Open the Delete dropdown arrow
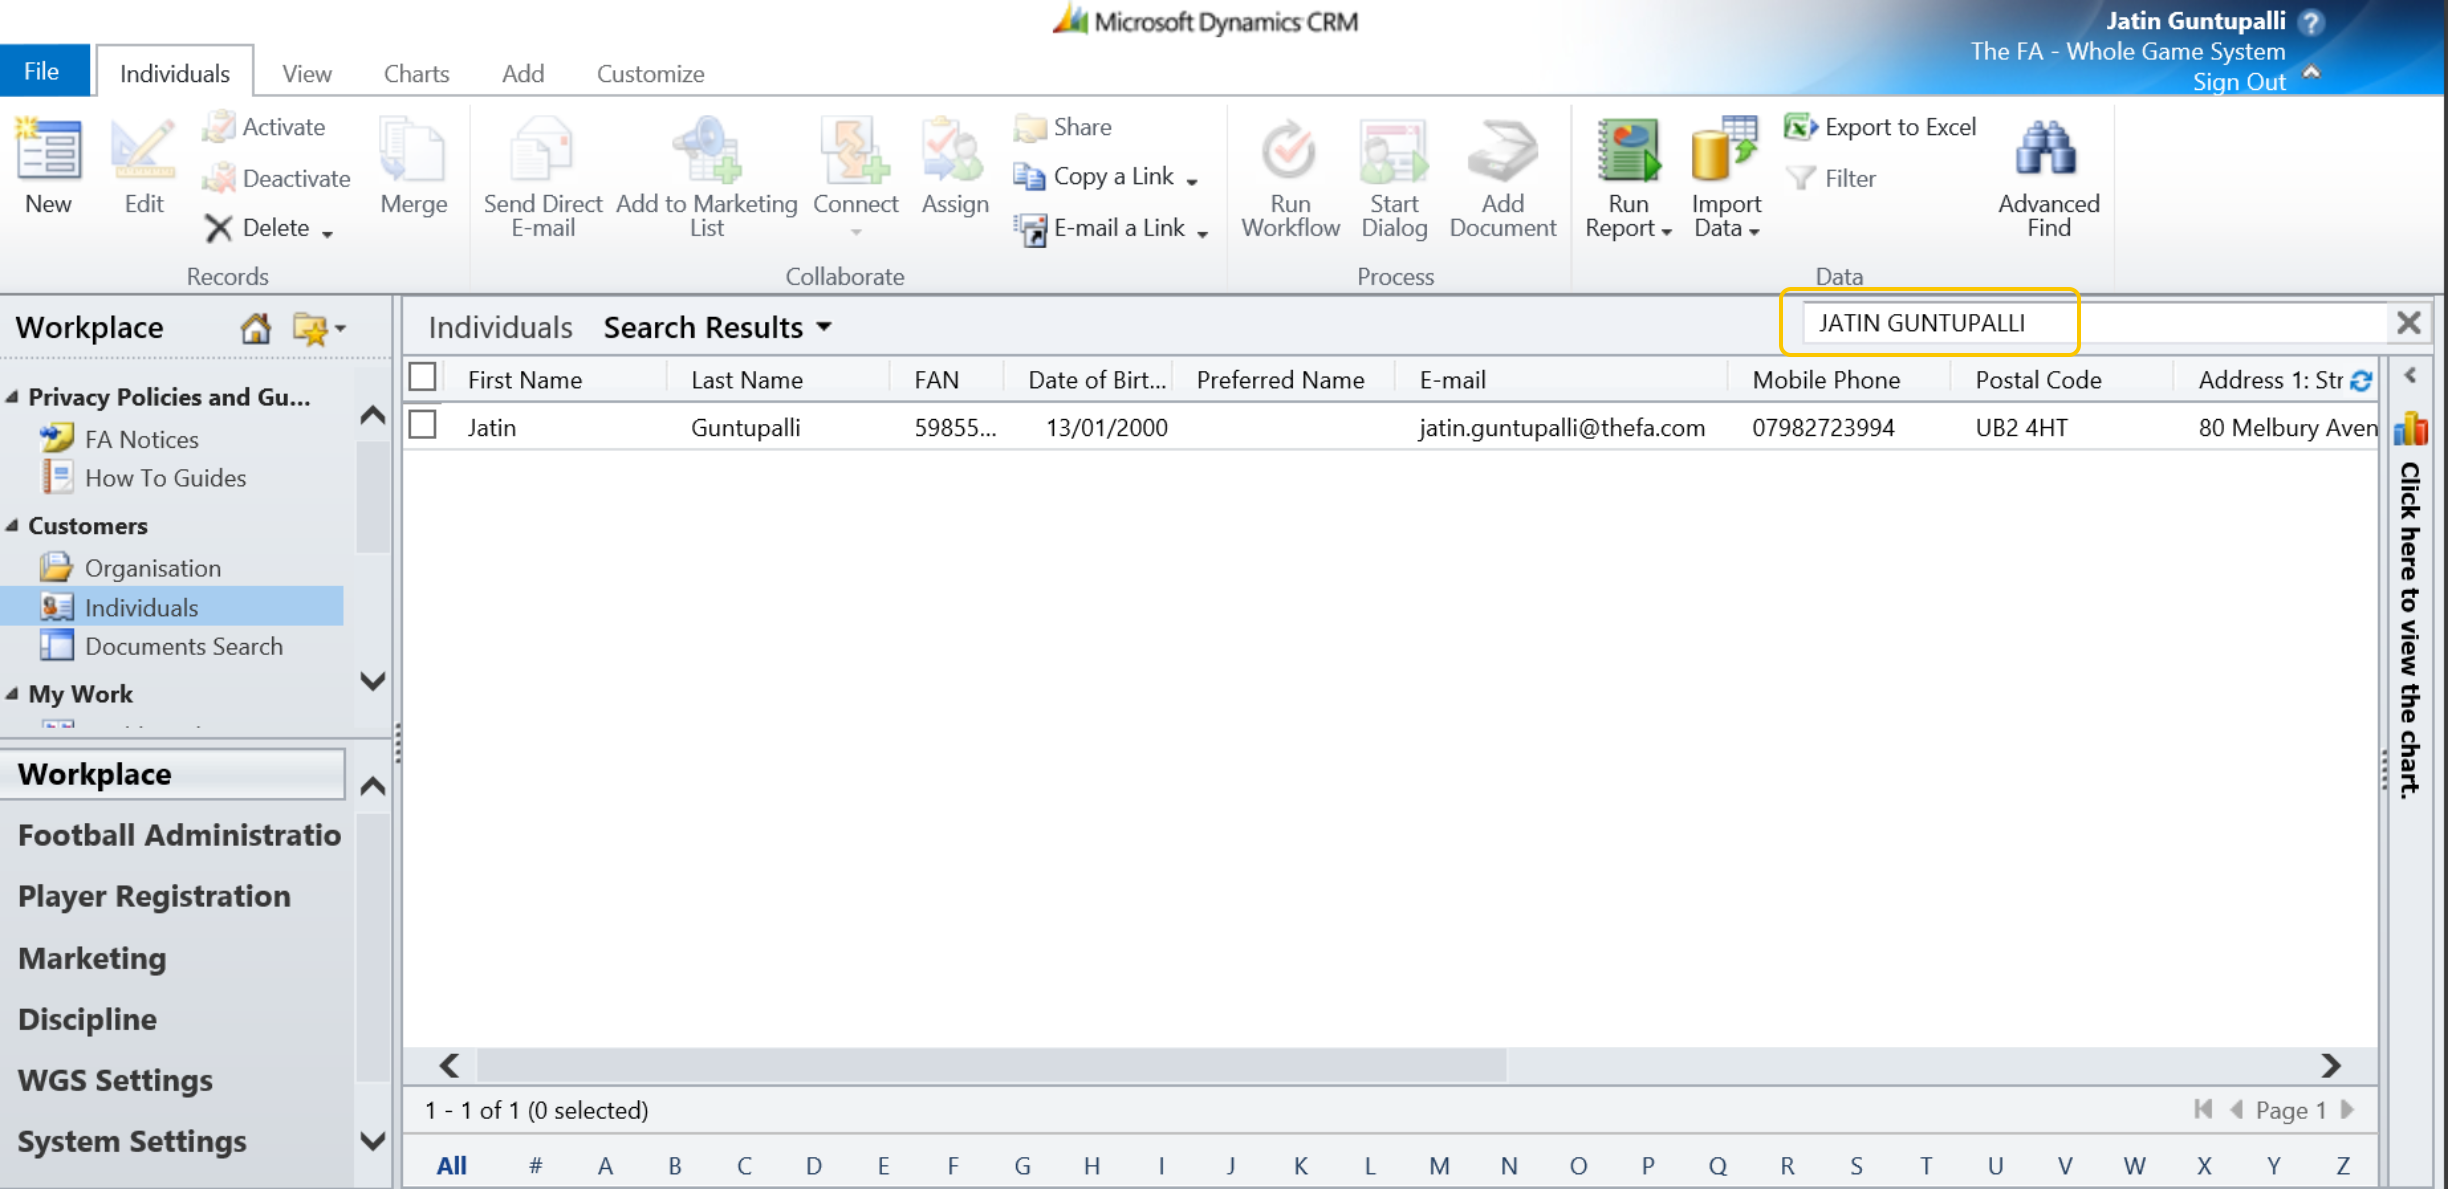 (x=327, y=232)
